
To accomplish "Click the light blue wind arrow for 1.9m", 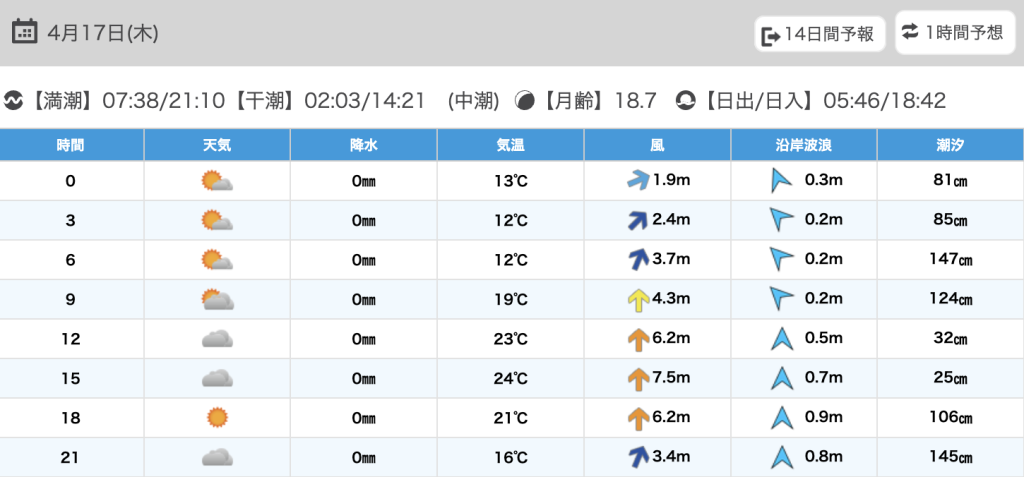I will pyautogui.click(x=636, y=181).
